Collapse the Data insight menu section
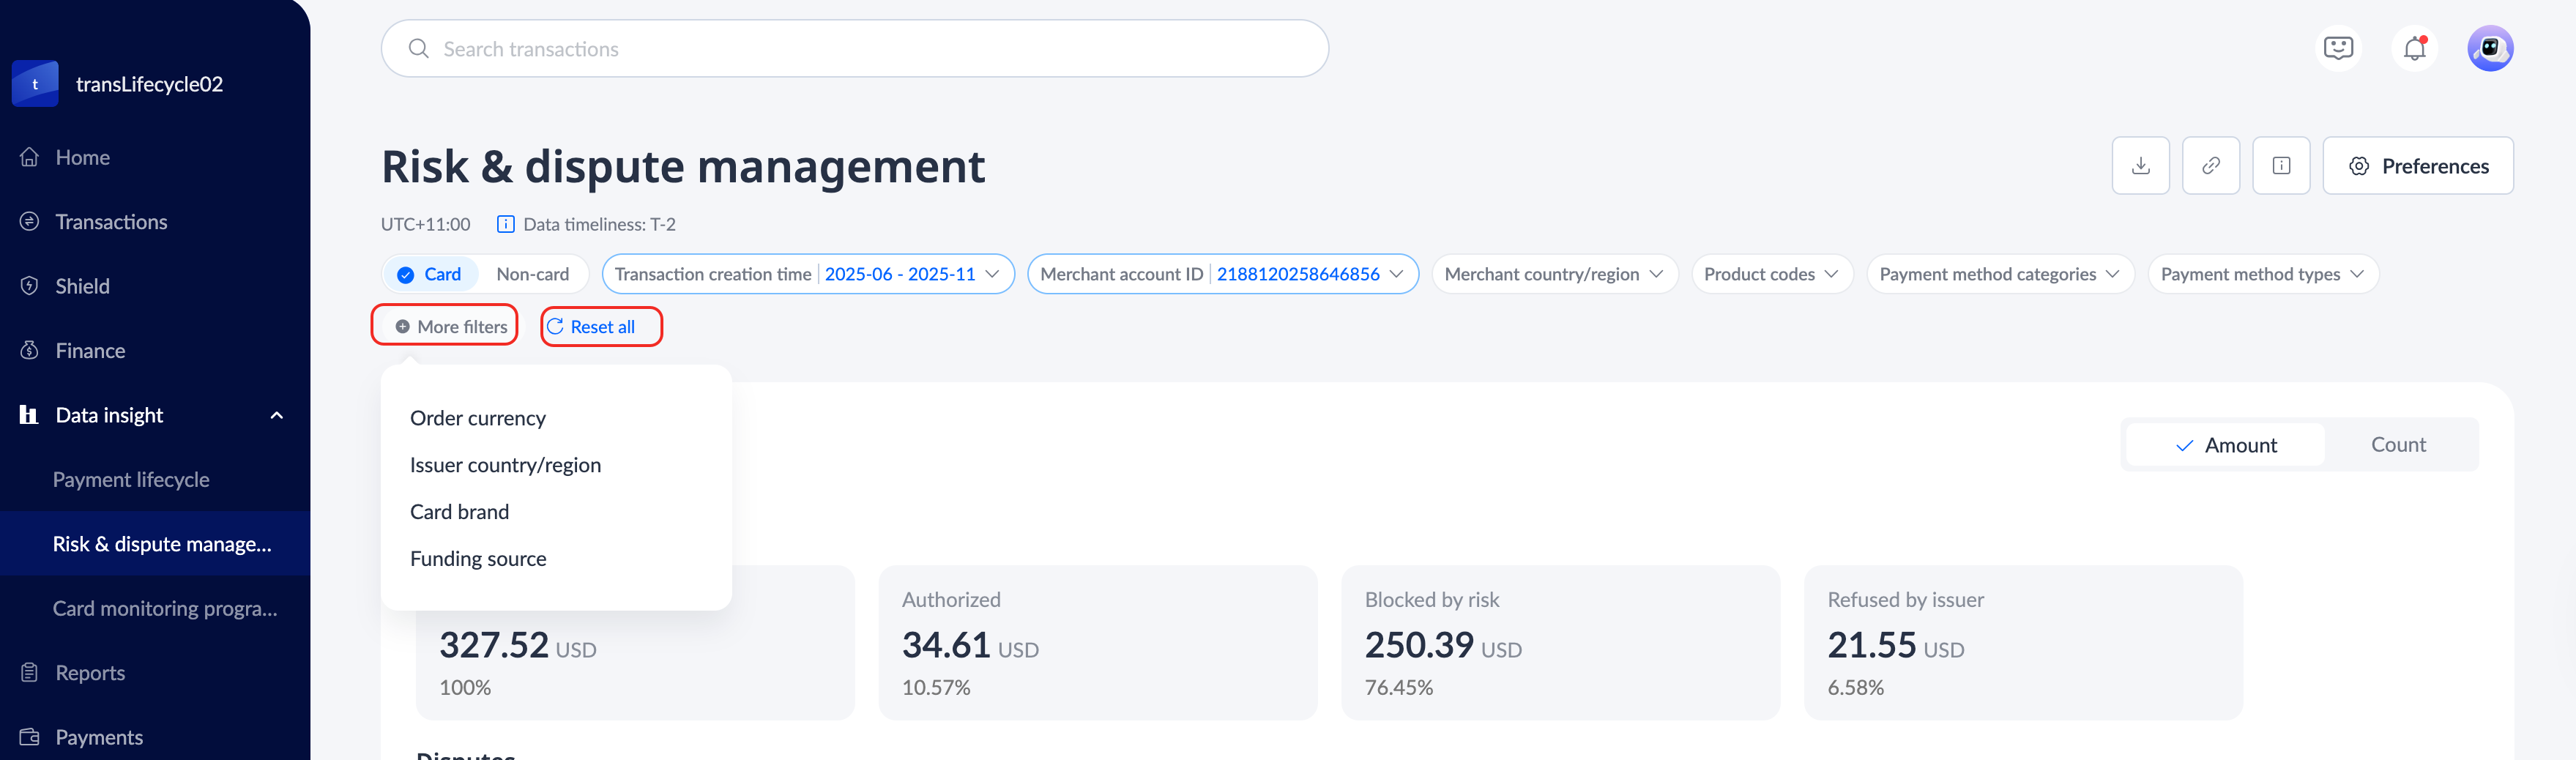 276,415
